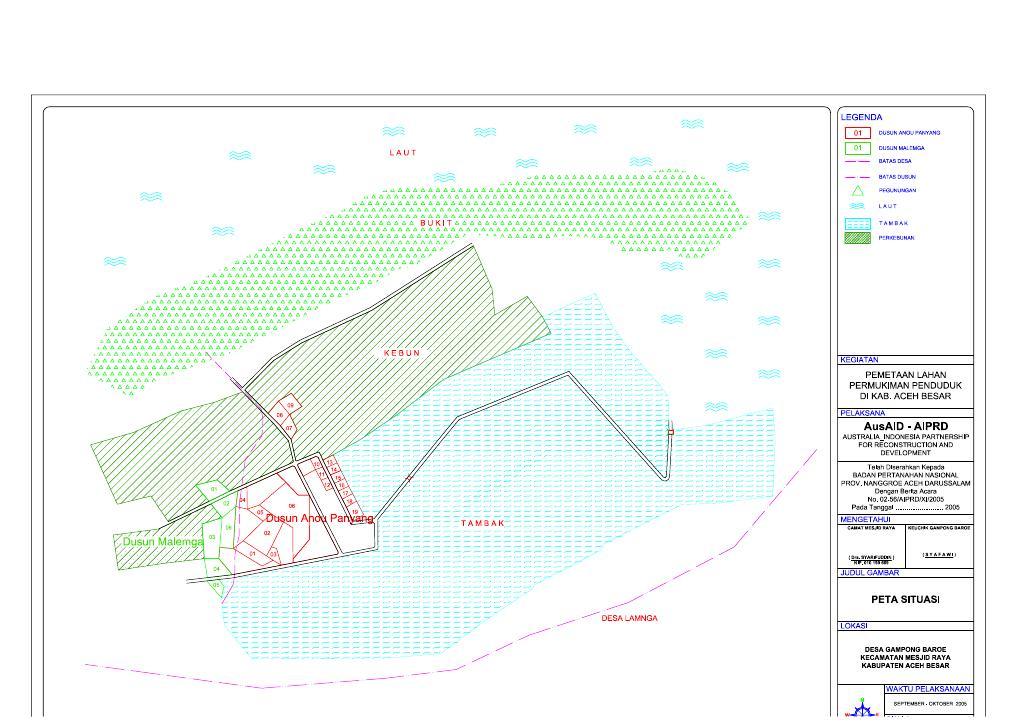The width and height of the screenshot is (1024, 725).
Task: Click the AusAID - AIPRD heading
Action: 905,426
